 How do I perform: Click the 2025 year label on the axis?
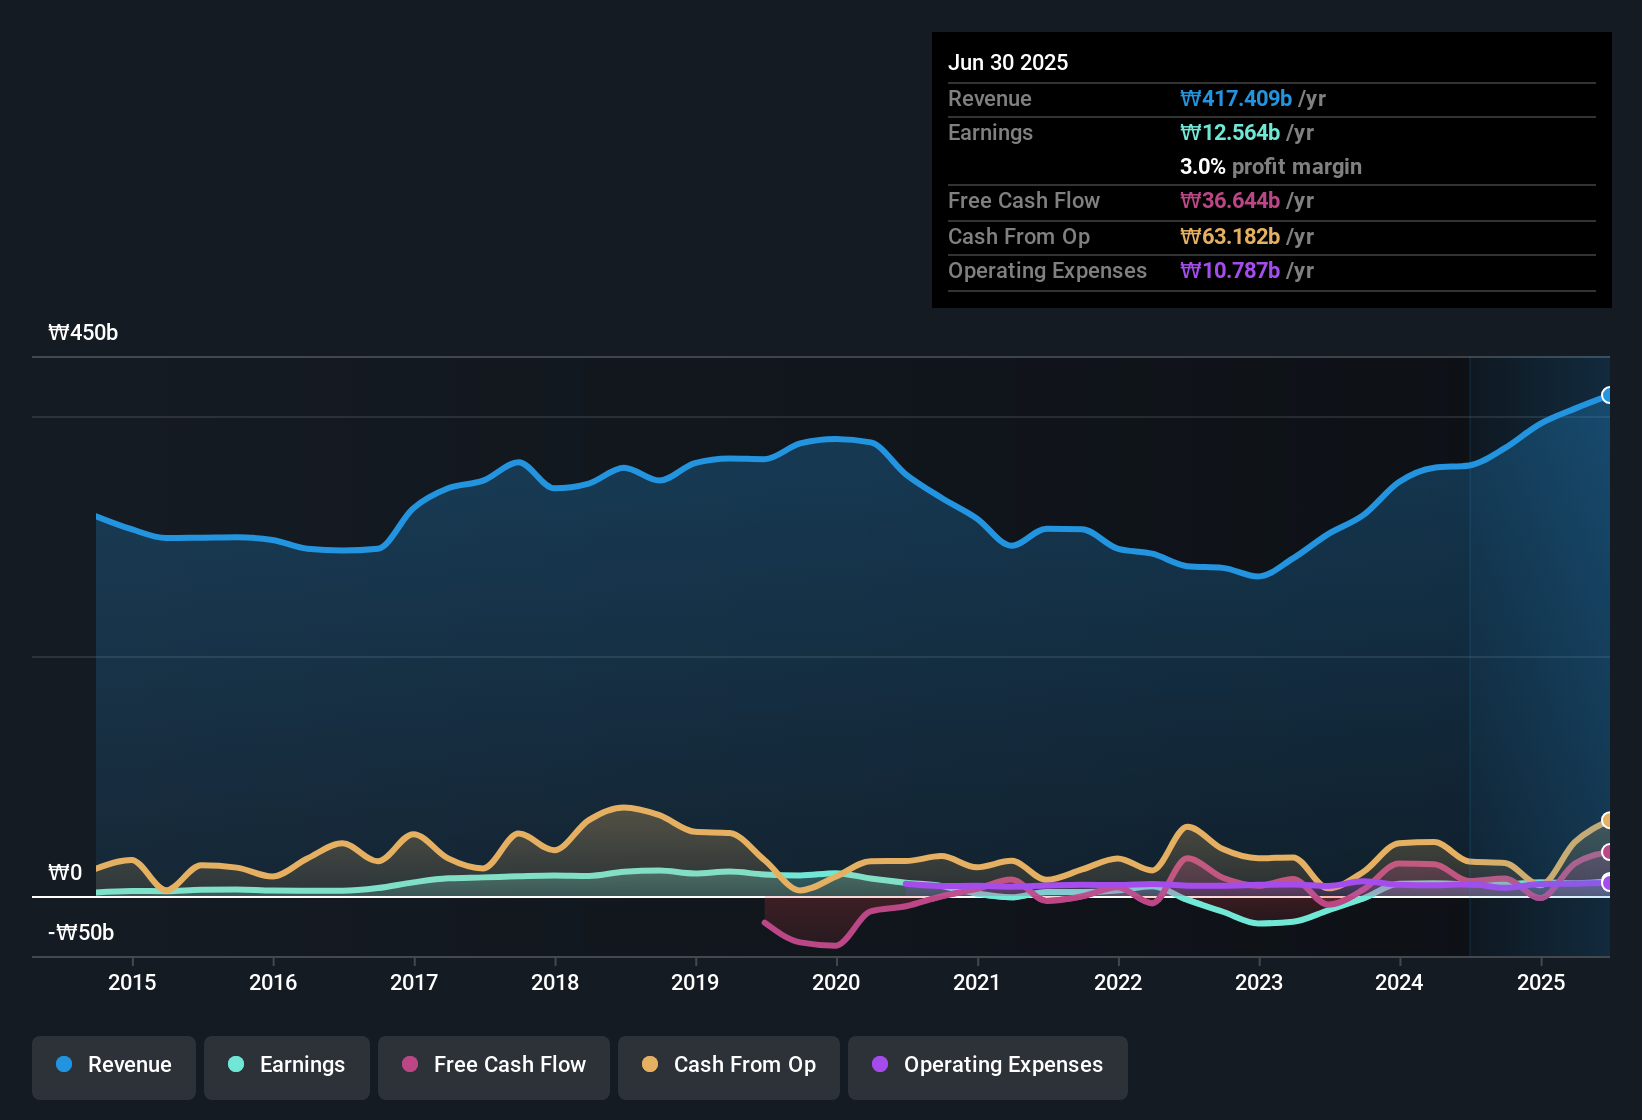1540,983
